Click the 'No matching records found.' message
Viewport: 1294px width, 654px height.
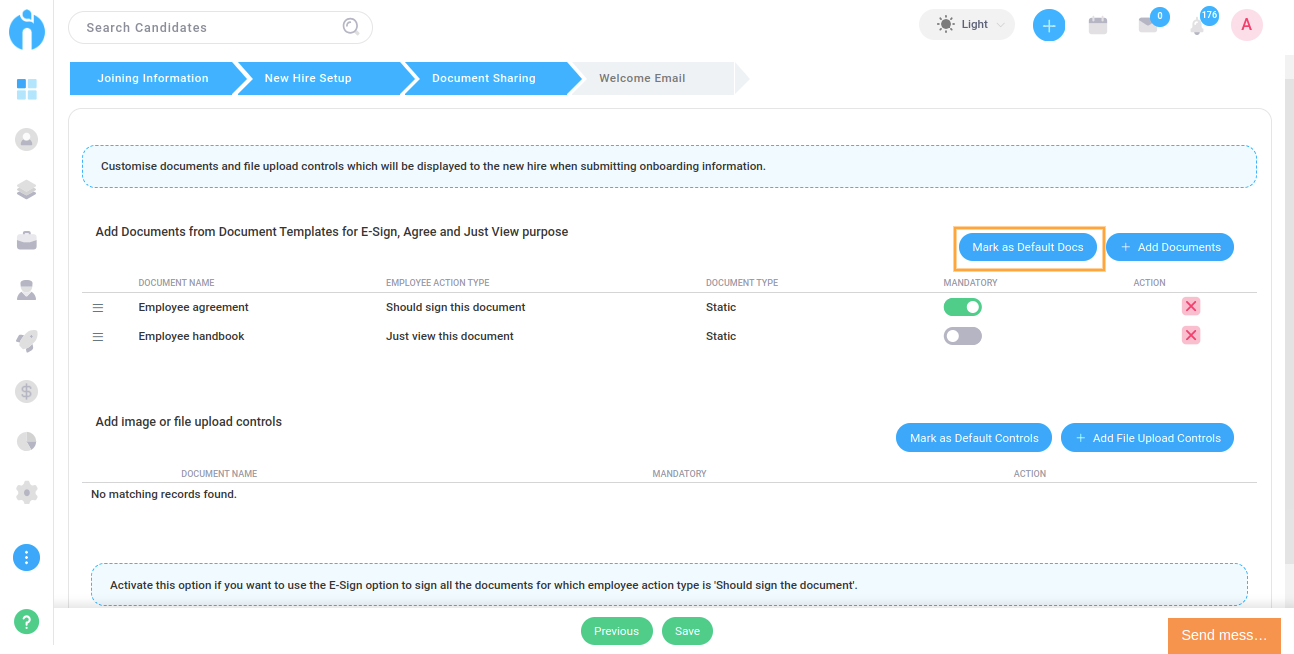click(164, 494)
